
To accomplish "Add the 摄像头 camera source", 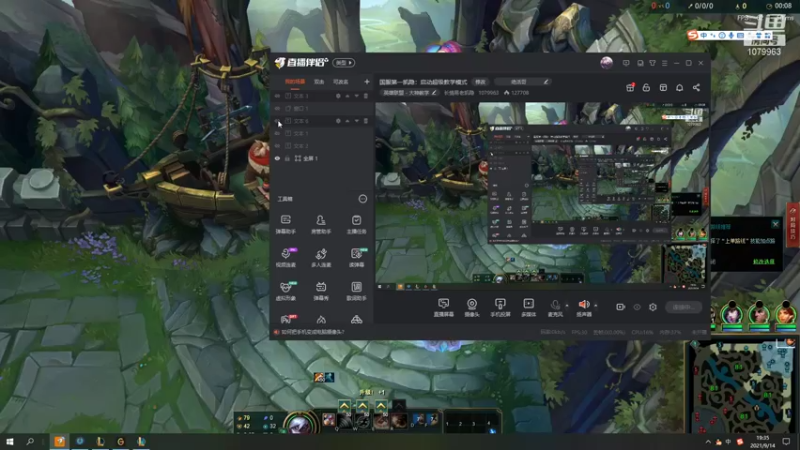I will (x=472, y=308).
